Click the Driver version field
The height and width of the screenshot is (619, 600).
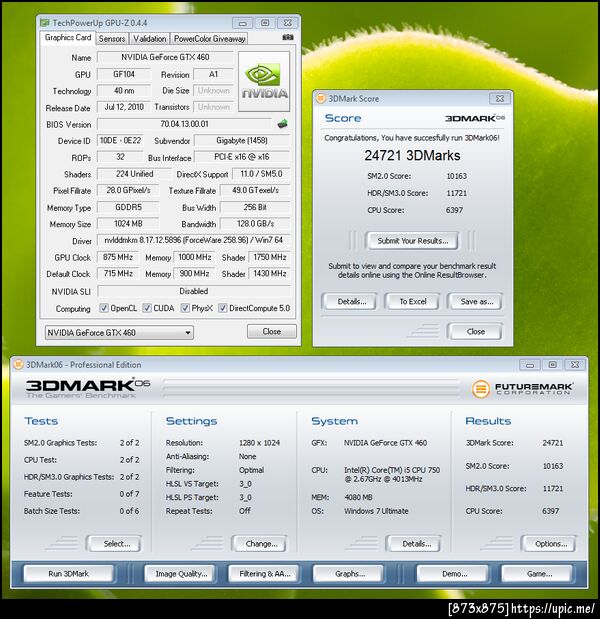pyautogui.click(x=193, y=240)
